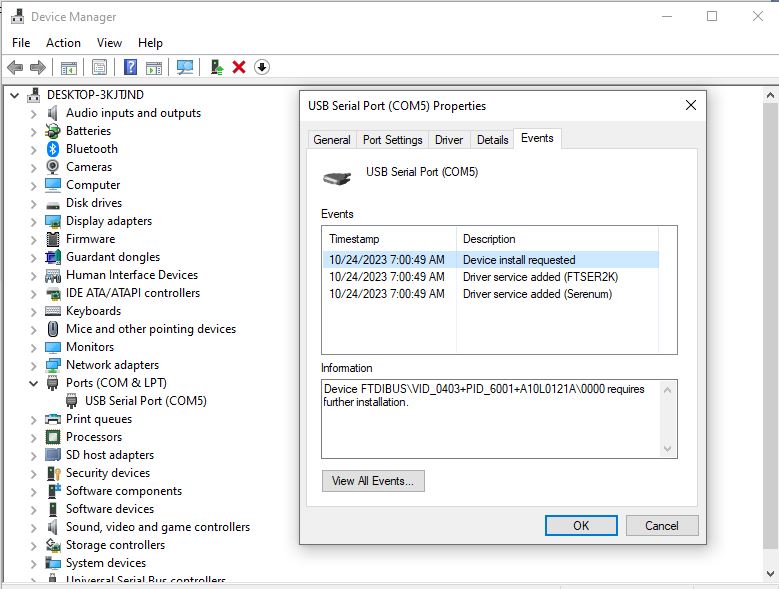Click the down-arrow Disable device icon

point(262,67)
